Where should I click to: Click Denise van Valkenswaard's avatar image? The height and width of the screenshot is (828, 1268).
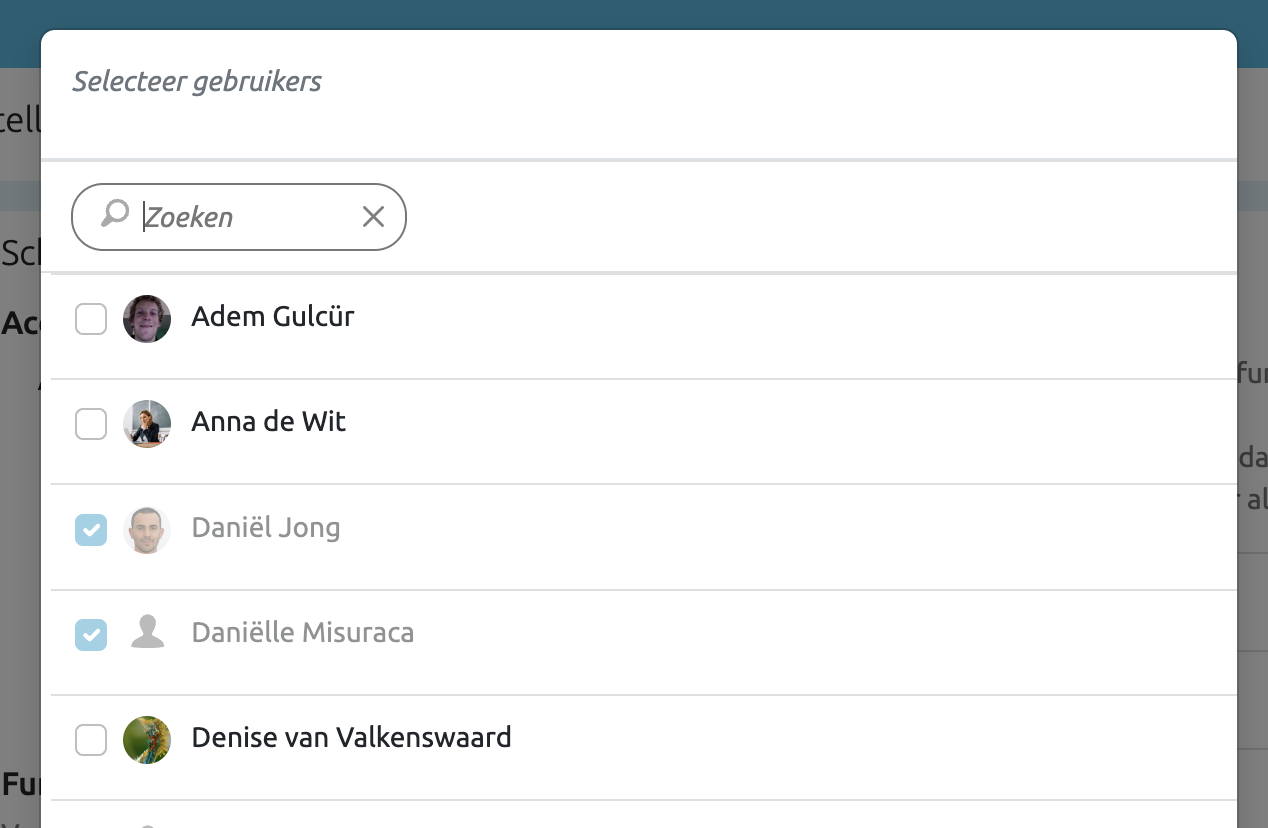pos(147,740)
